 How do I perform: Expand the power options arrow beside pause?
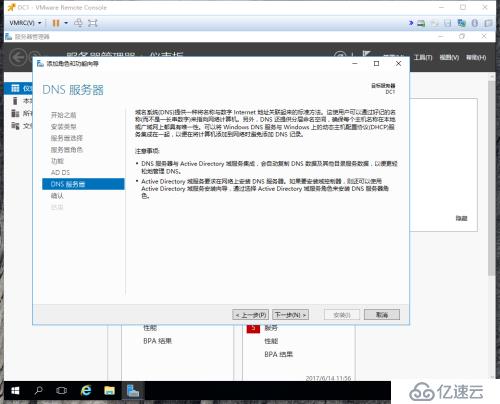(x=66, y=23)
